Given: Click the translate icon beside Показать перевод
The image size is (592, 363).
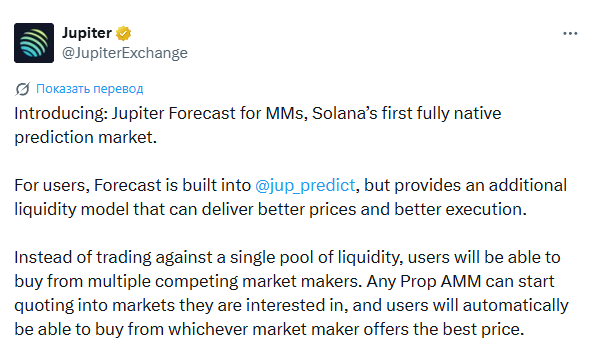Looking at the screenshot, I should point(22,89).
